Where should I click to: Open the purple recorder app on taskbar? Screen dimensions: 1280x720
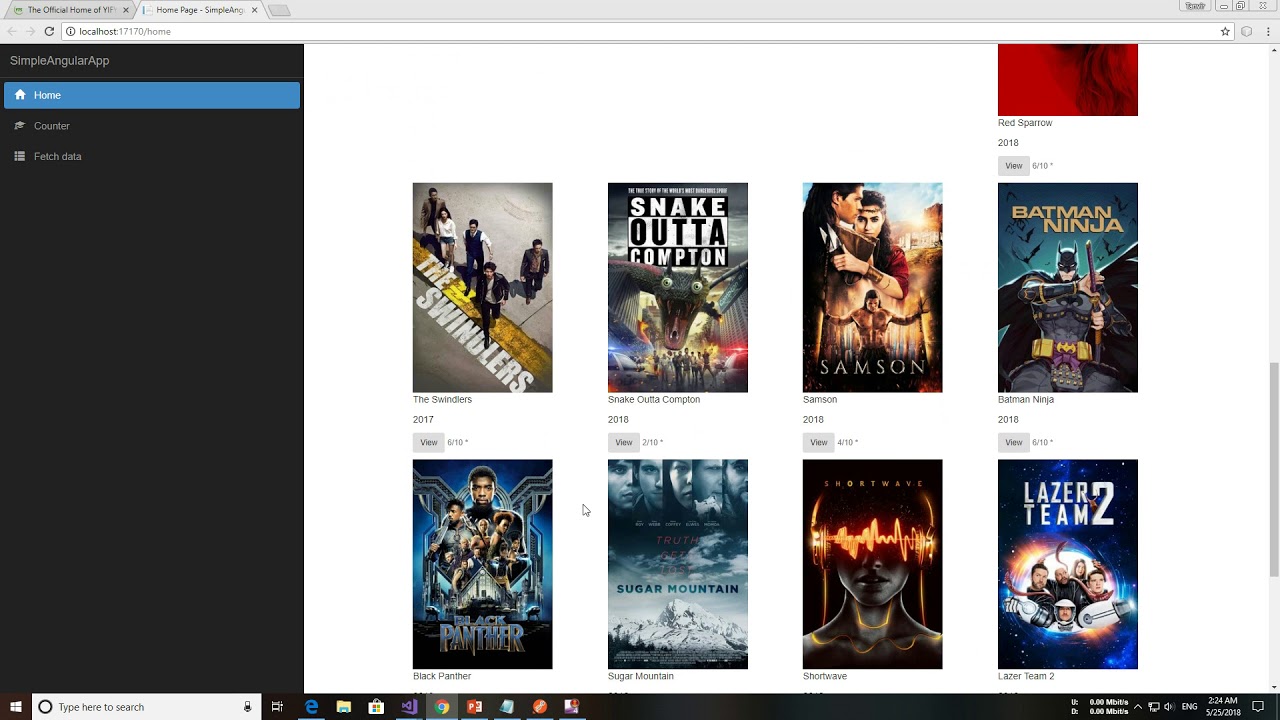coord(571,707)
